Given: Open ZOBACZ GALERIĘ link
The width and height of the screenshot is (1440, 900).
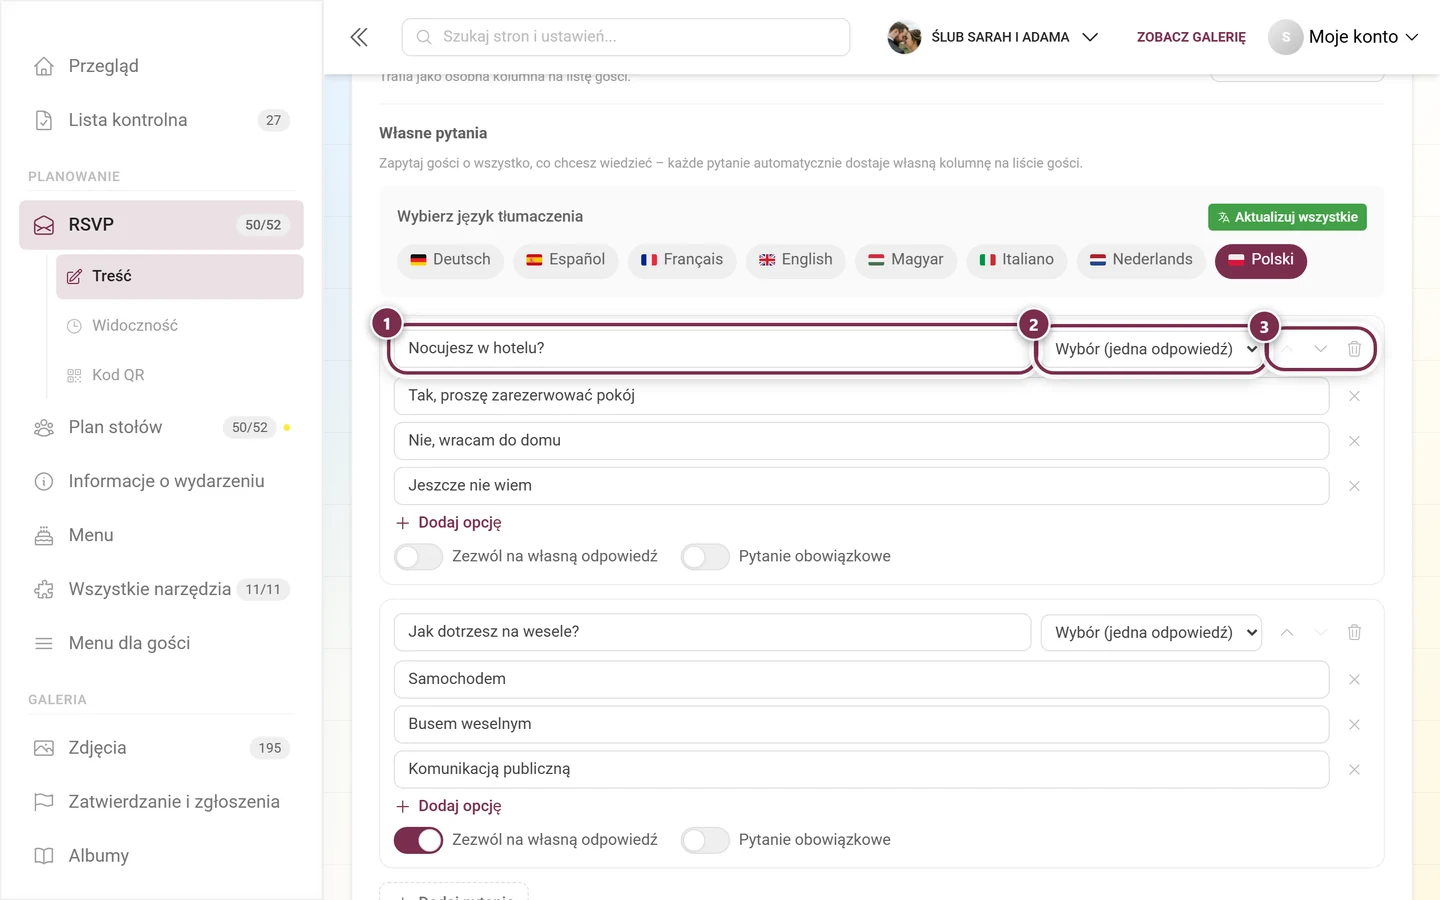Looking at the screenshot, I should [1191, 37].
